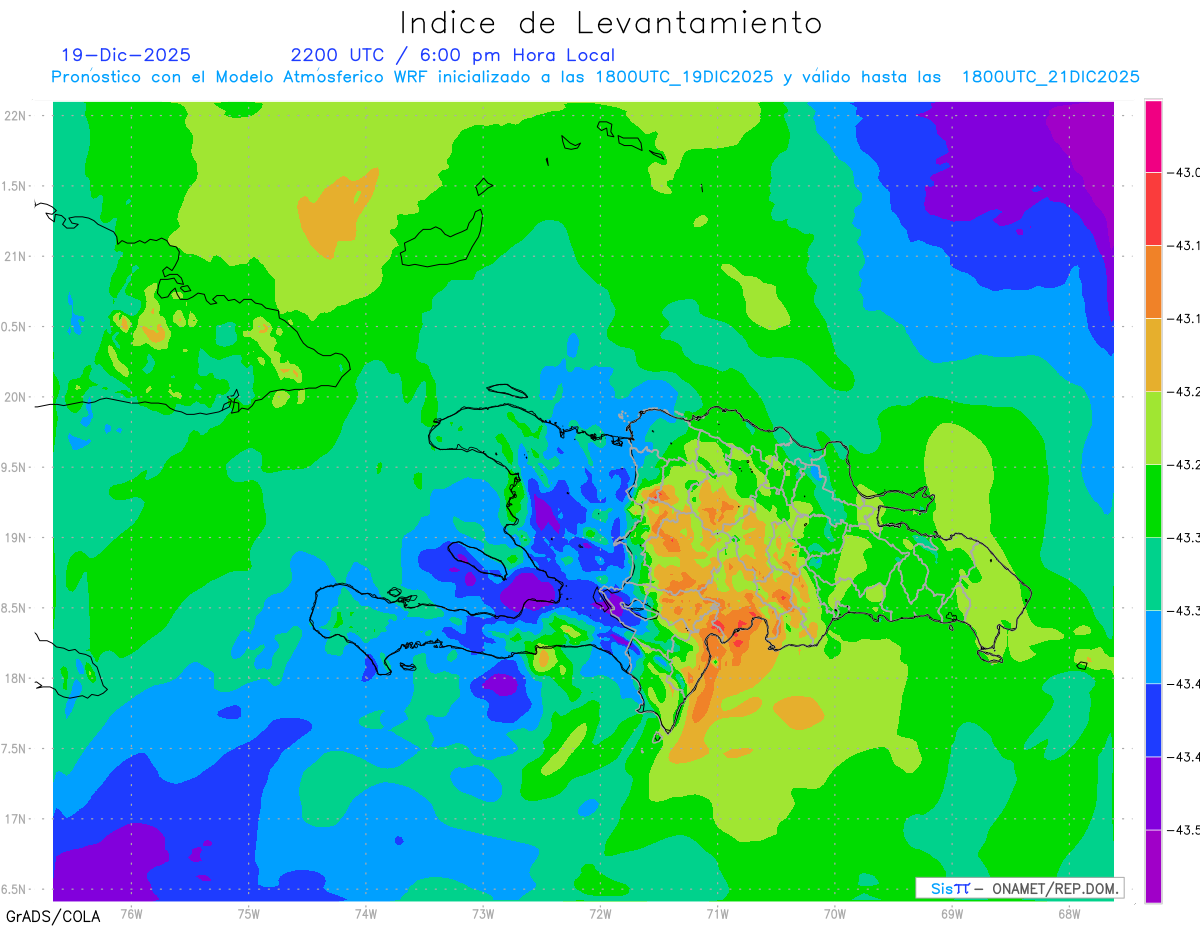
Task: Pick the deep blue color bar segment
Action: [1153, 720]
